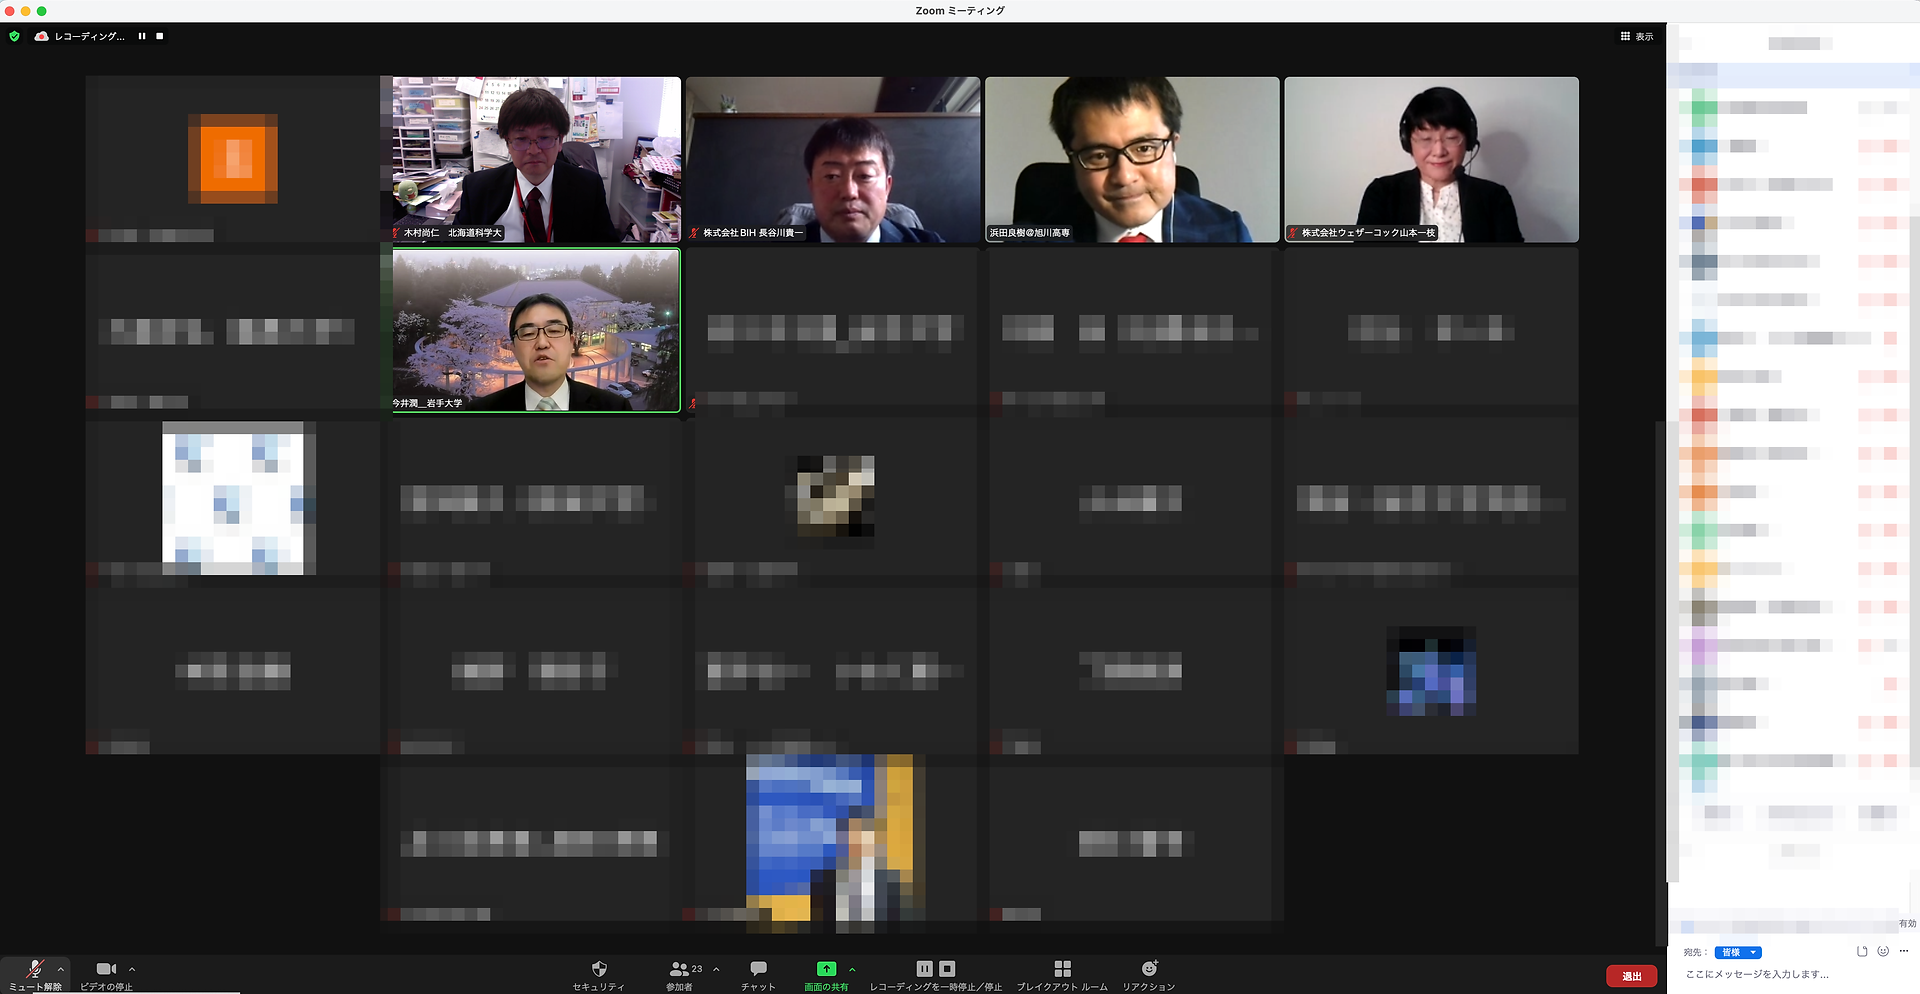Open the 表示 view layout menu
The image size is (1920, 994).
coord(1637,36)
